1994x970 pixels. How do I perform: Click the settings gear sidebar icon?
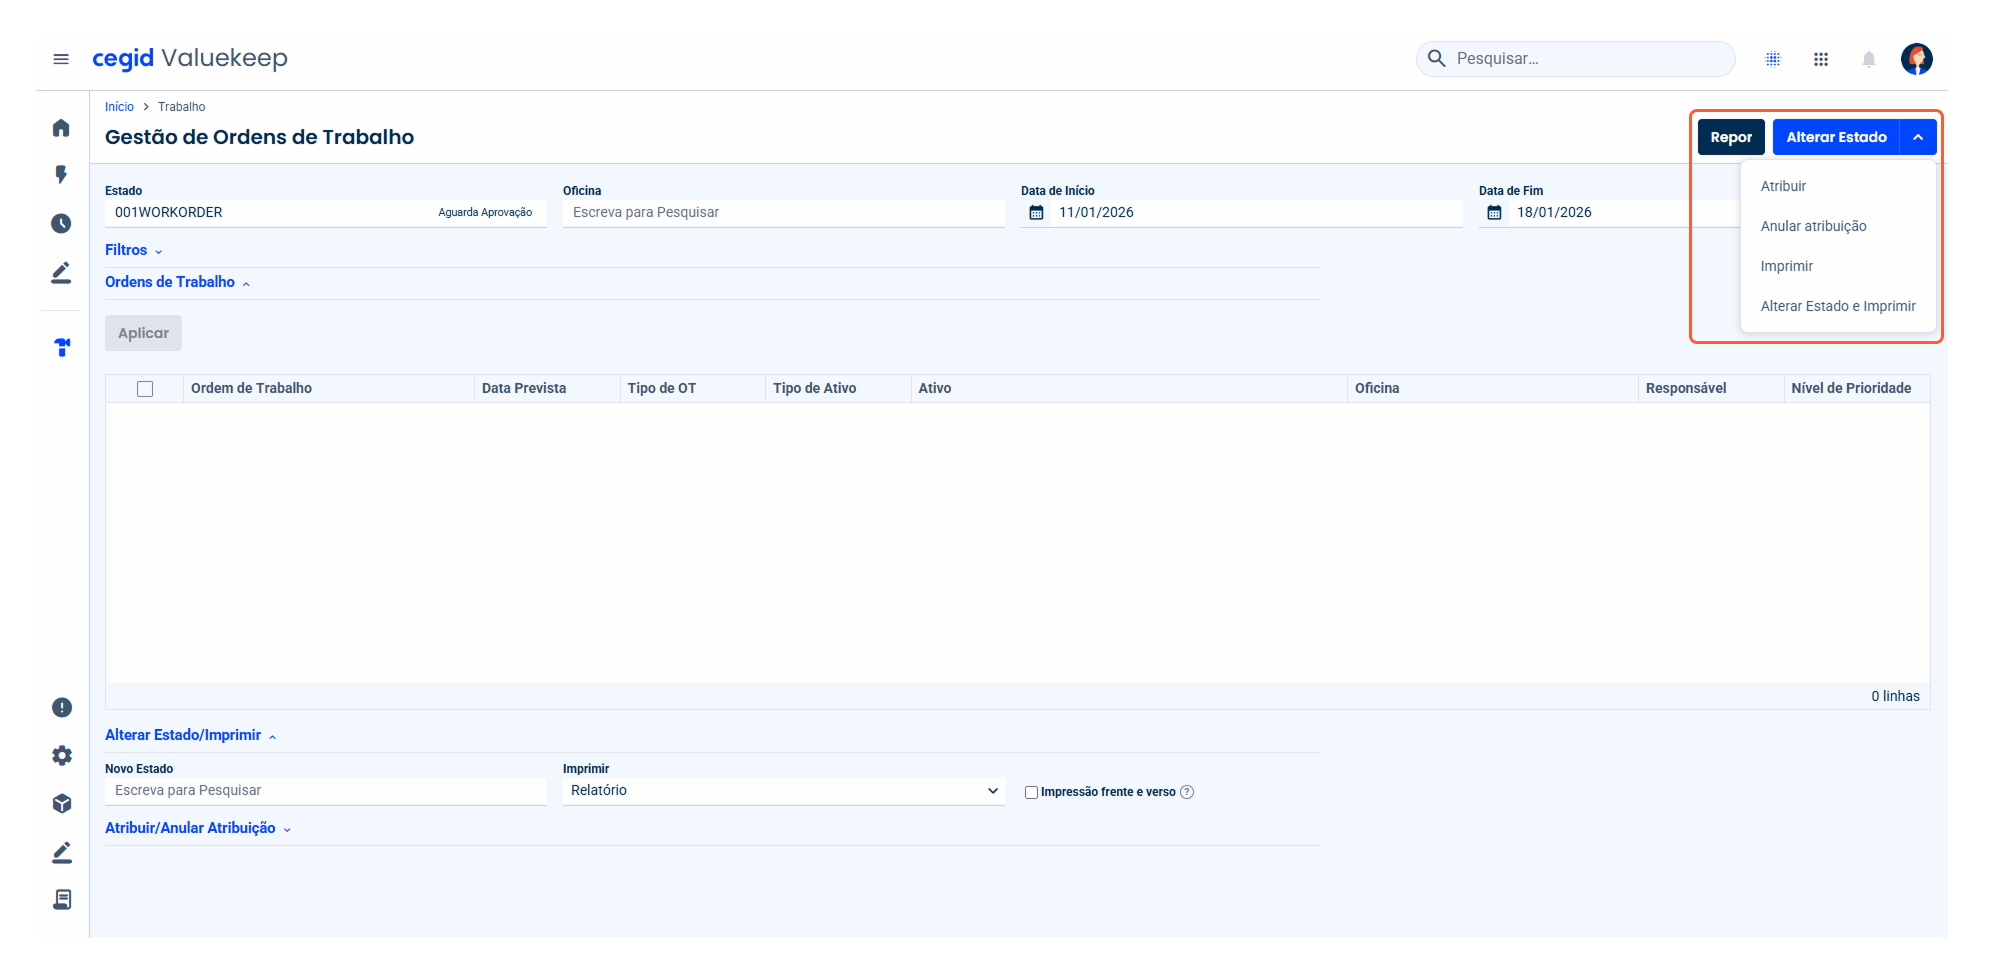62,755
